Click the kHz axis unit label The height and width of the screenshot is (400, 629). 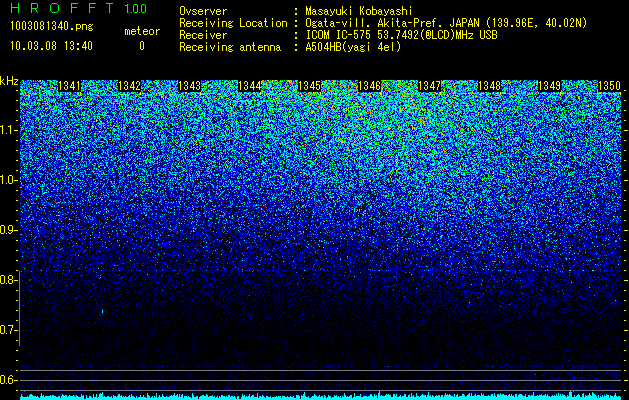[9, 81]
